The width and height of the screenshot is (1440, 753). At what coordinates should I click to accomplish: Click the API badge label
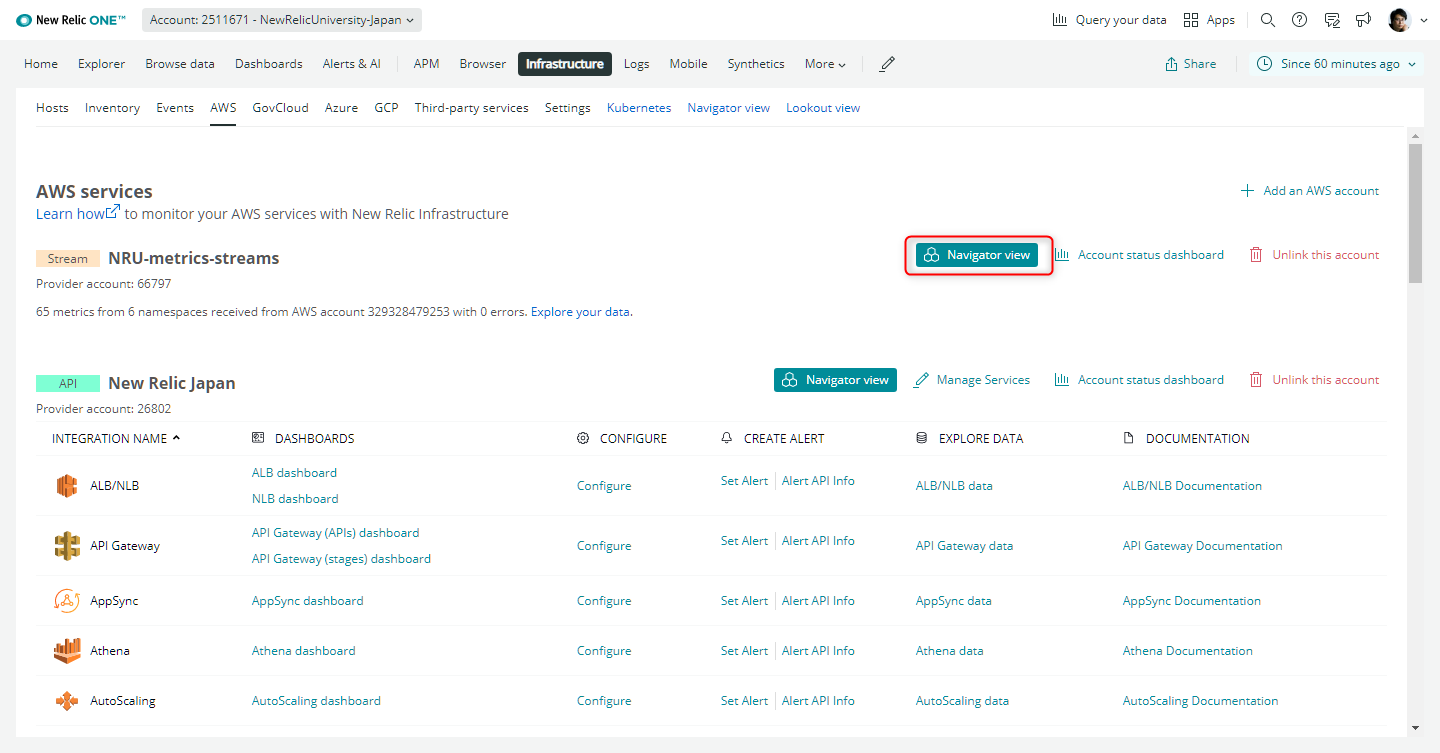[x=68, y=383]
